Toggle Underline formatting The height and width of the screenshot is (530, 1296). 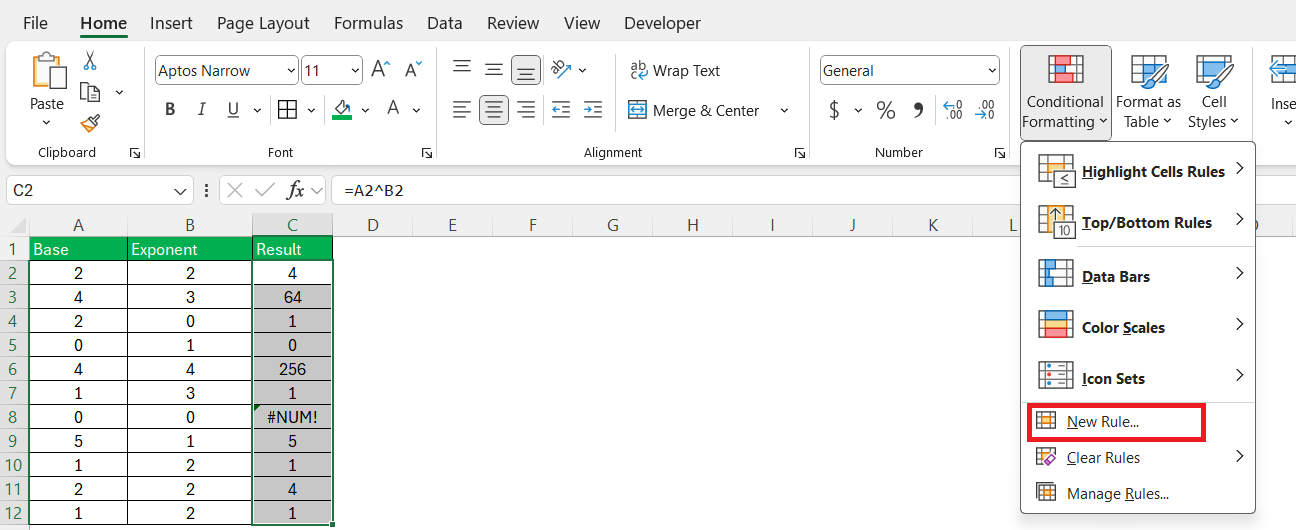(x=233, y=110)
